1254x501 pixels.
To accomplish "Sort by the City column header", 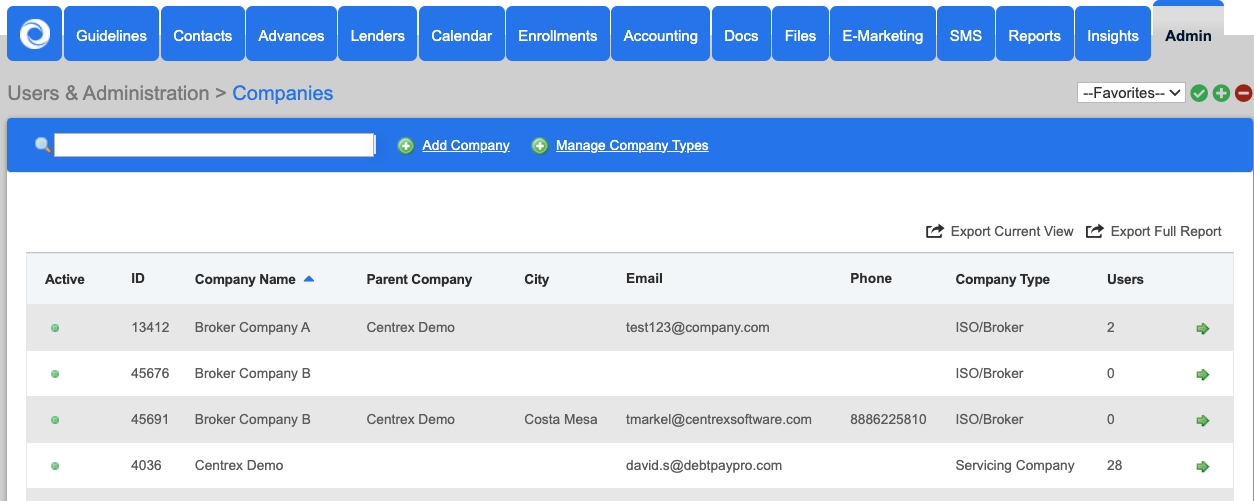I will (537, 279).
